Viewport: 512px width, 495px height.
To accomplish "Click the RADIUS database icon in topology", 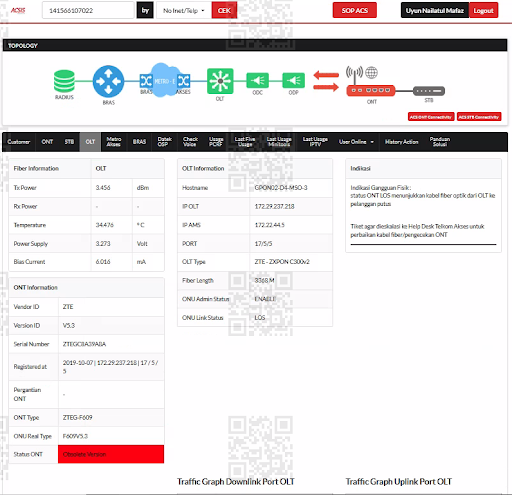I will [64, 81].
